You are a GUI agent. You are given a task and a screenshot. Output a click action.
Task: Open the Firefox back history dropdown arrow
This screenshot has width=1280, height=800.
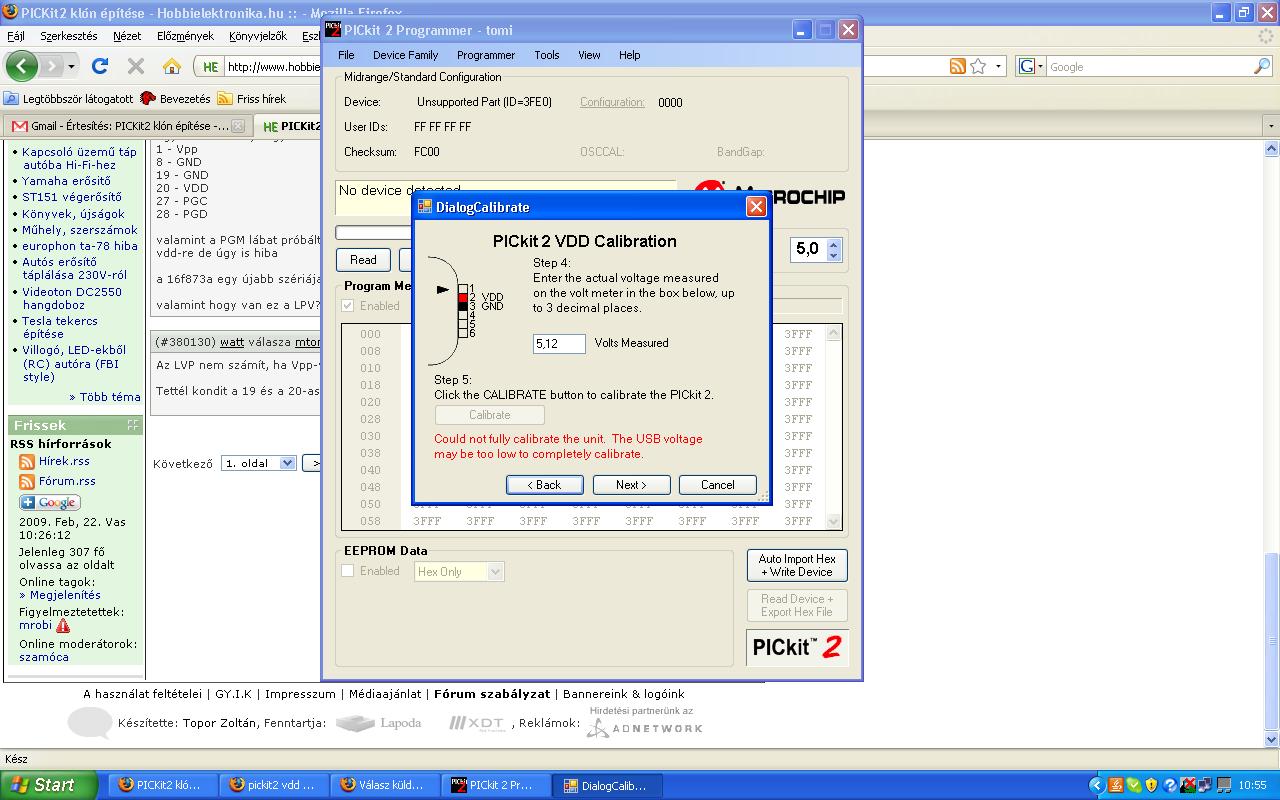click(x=71, y=67)
